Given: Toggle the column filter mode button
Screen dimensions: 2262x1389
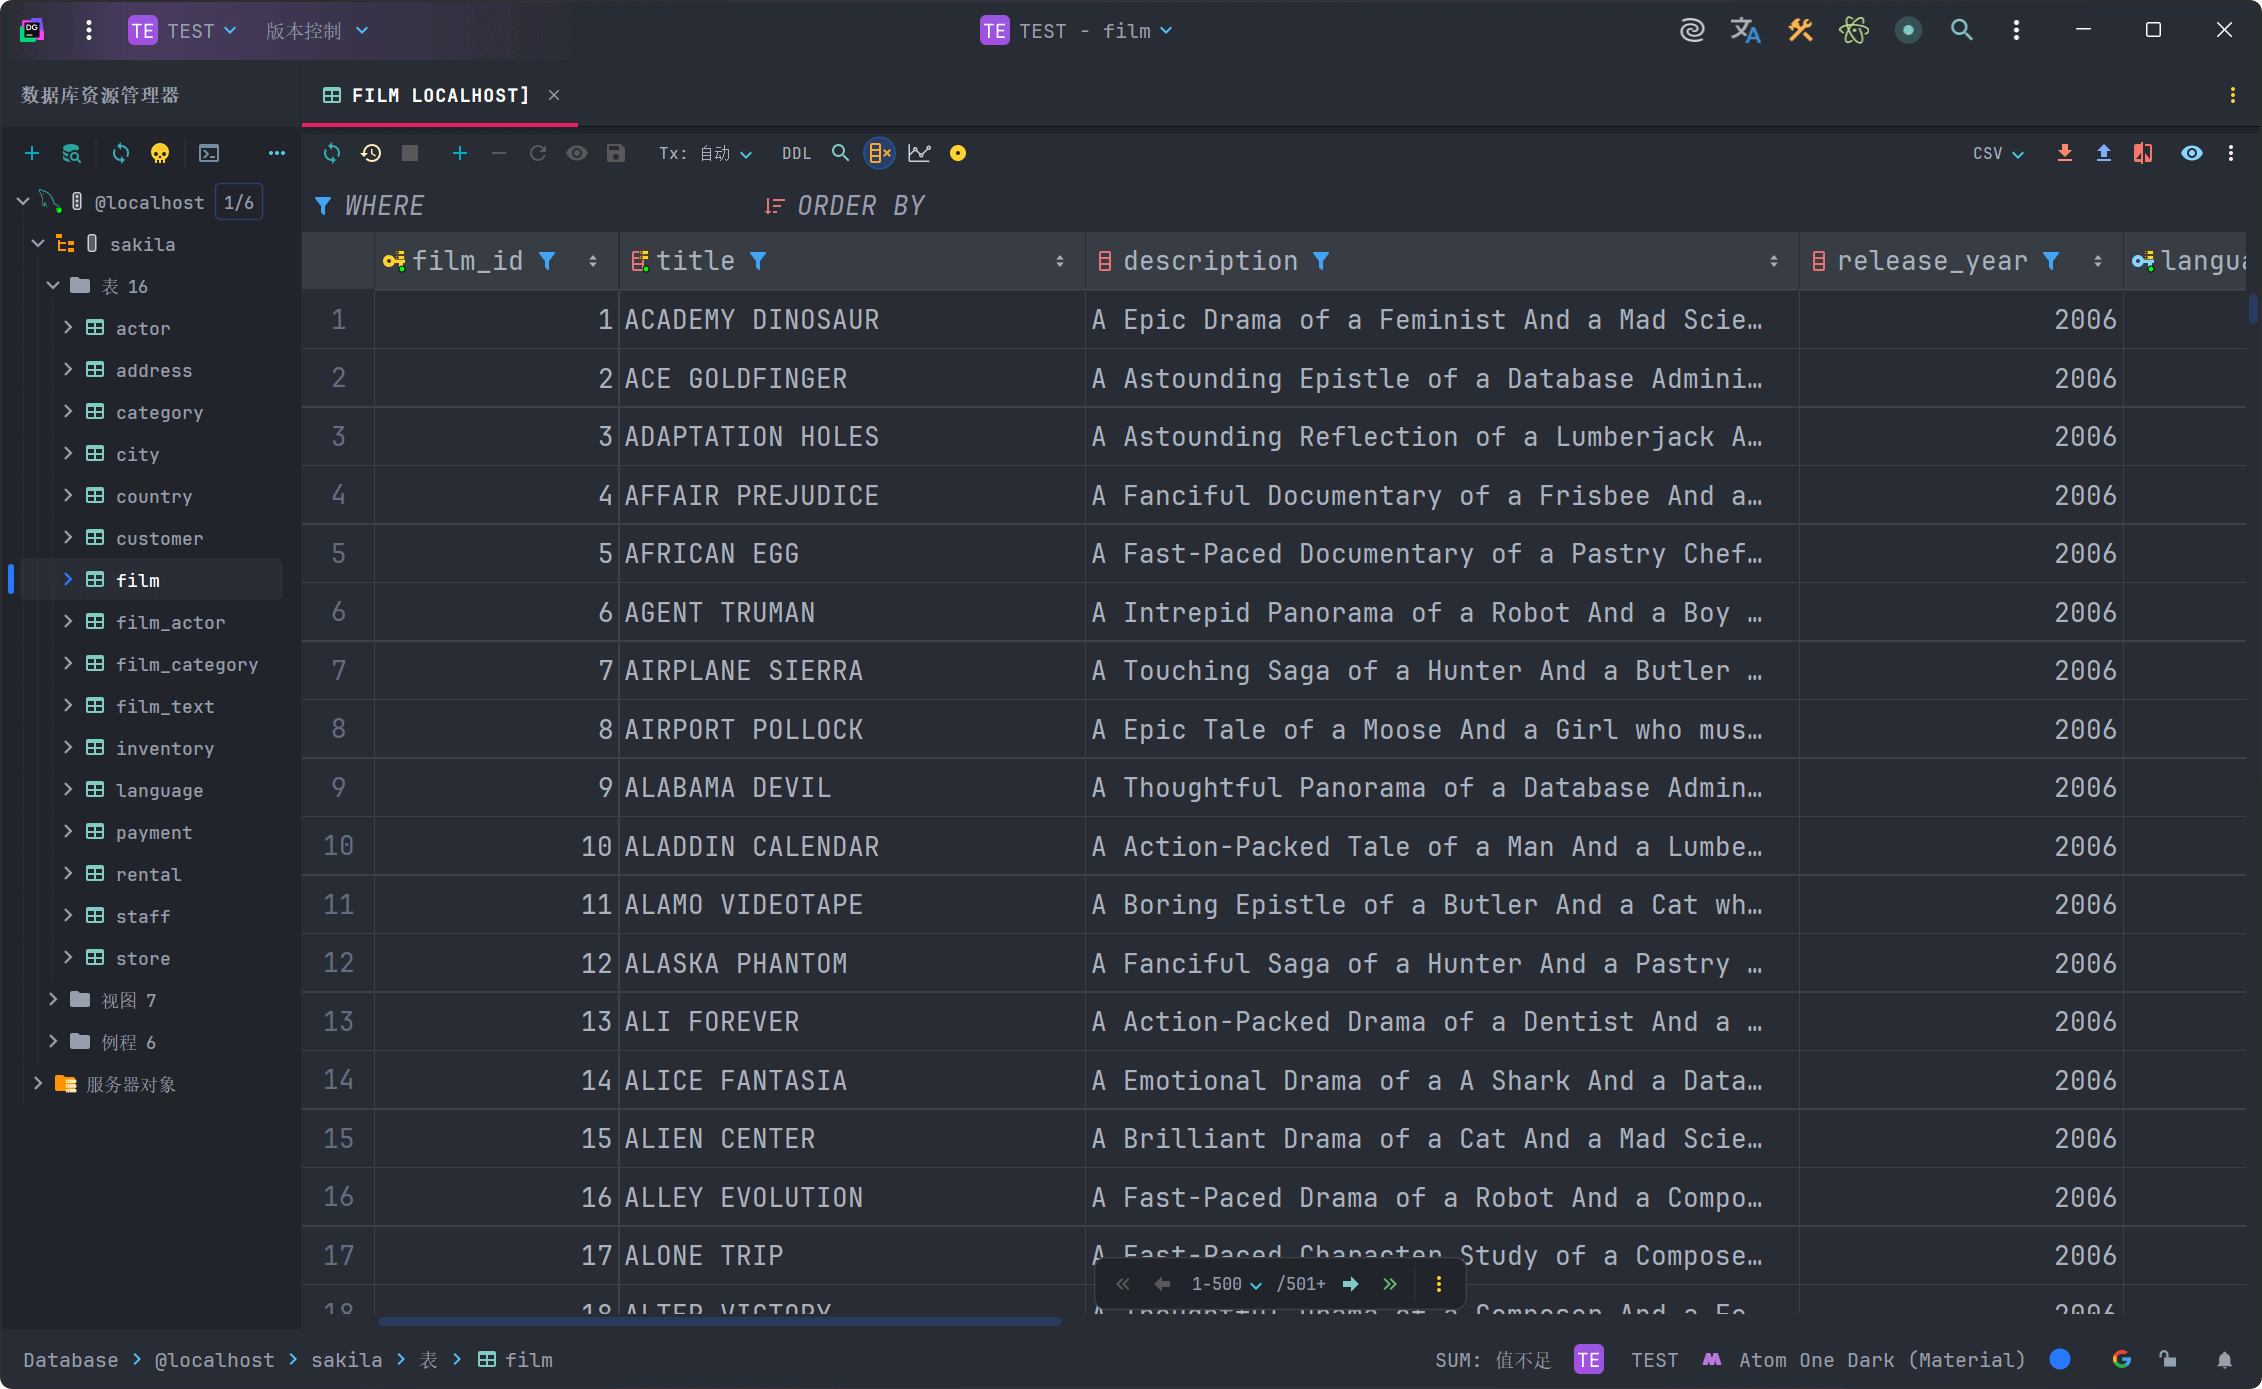Looking at the screenshot, I should [x=879, y=153].
